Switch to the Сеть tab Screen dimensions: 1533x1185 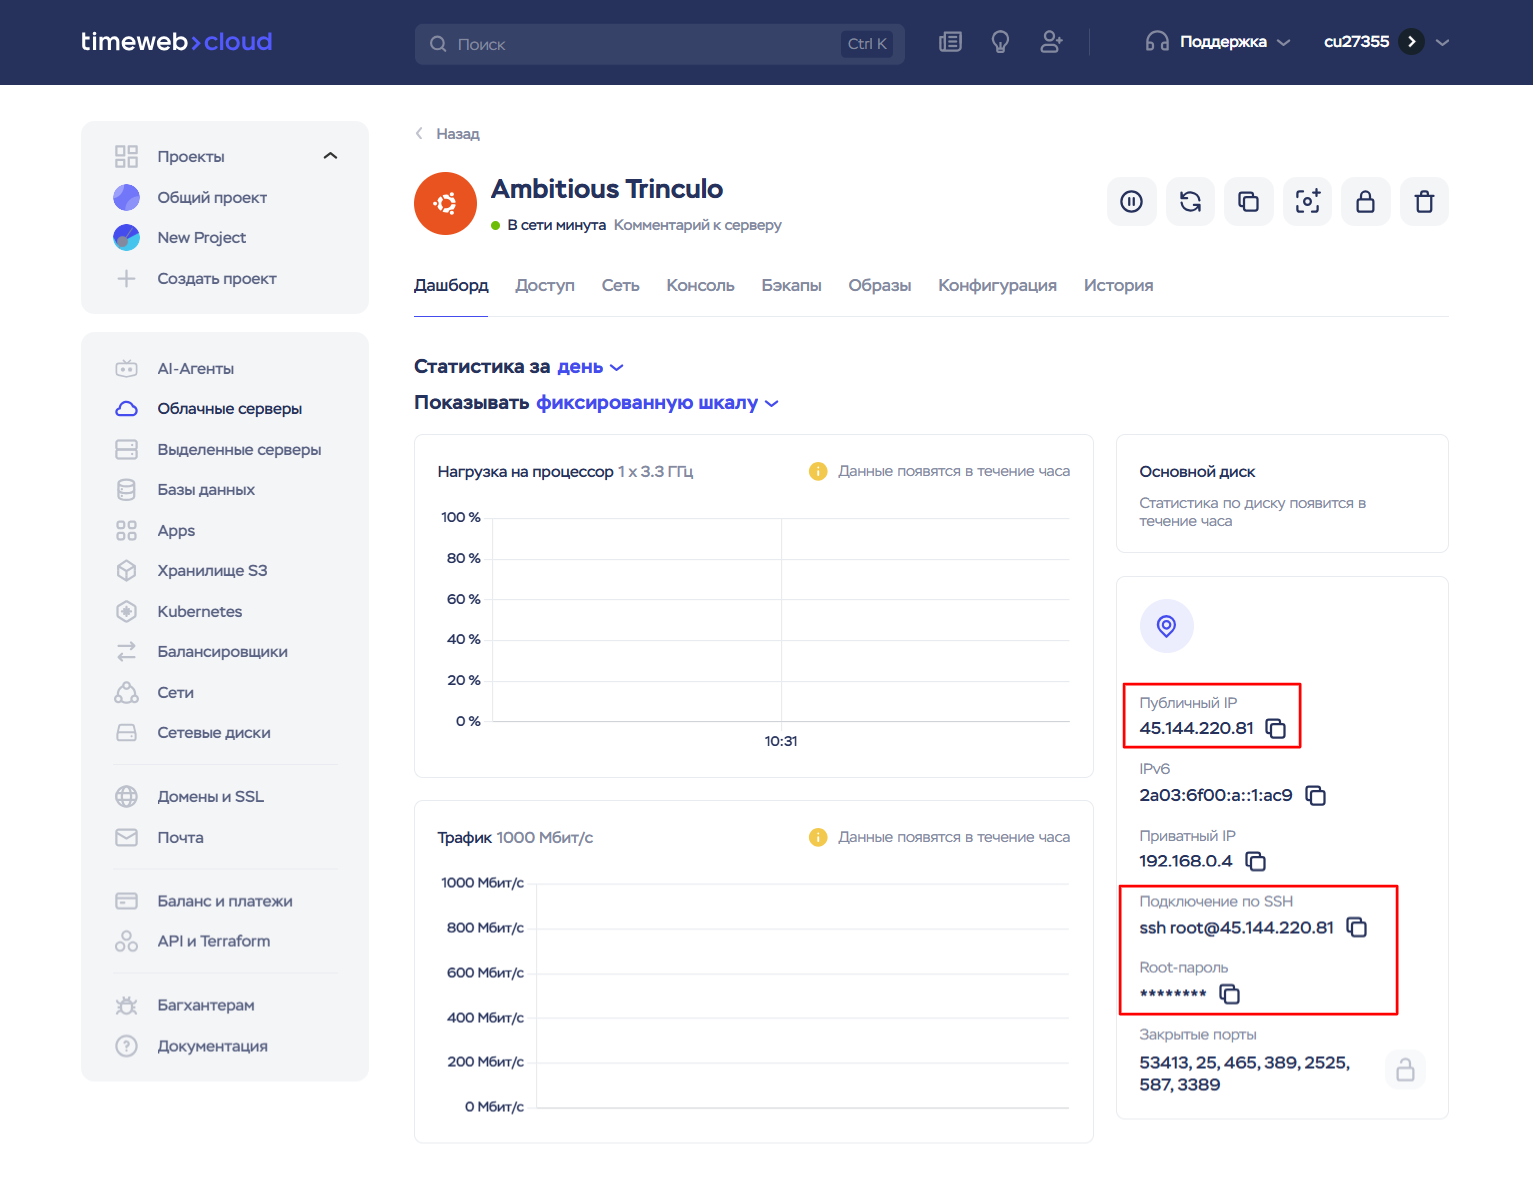click(x=620, y=286)
